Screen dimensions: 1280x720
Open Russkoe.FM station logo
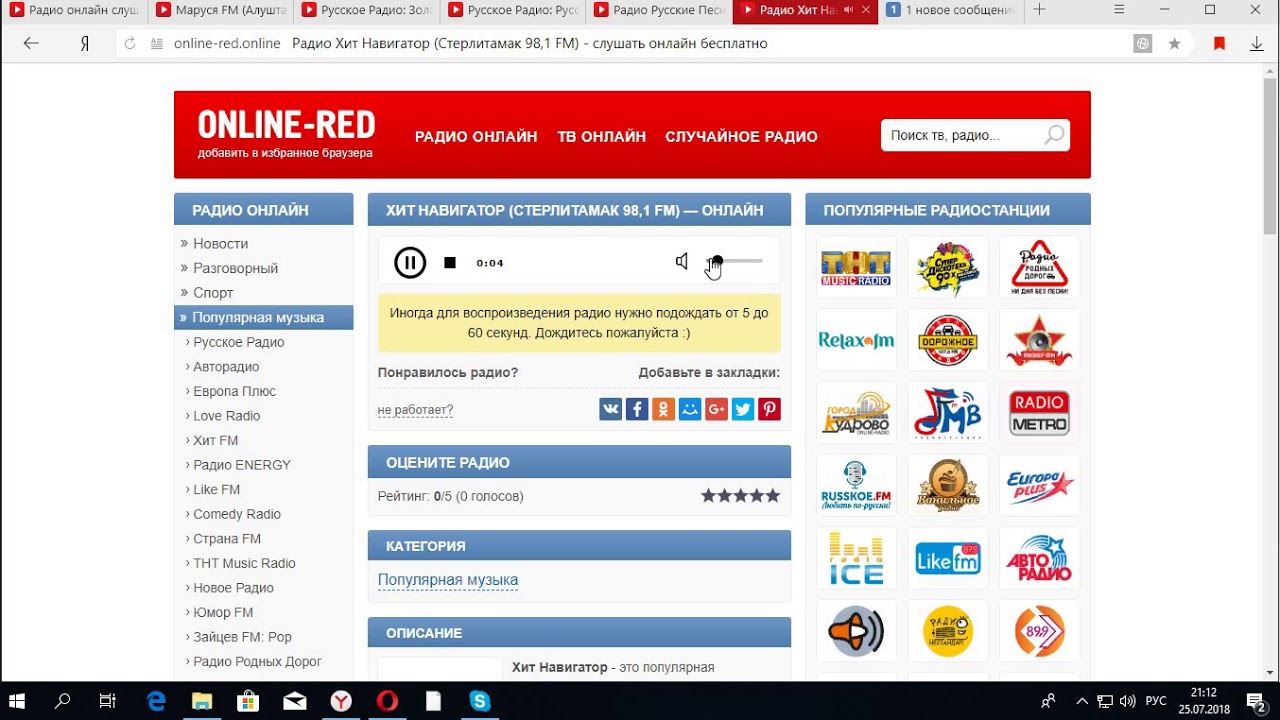pos(856,485)
